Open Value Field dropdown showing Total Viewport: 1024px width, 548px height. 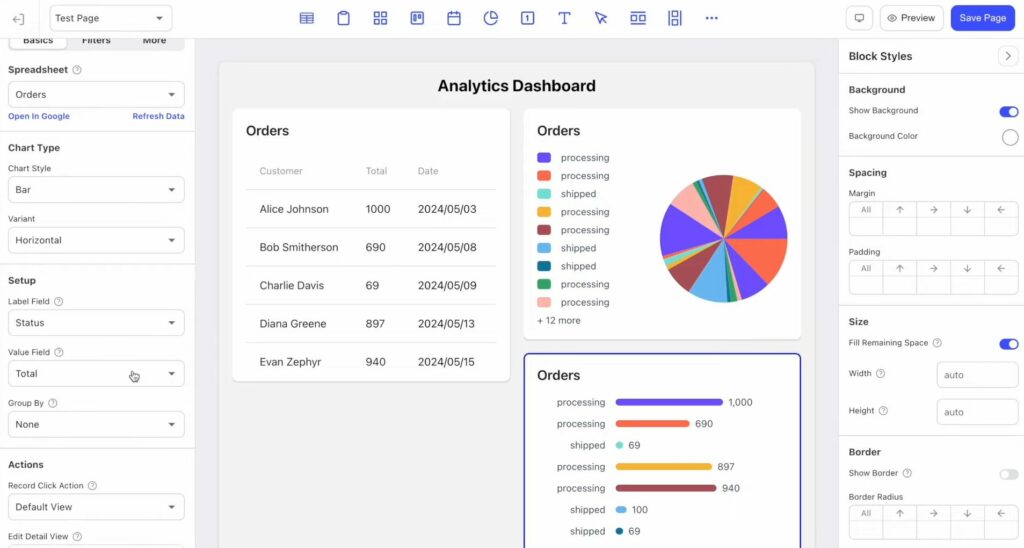point(96,374)
